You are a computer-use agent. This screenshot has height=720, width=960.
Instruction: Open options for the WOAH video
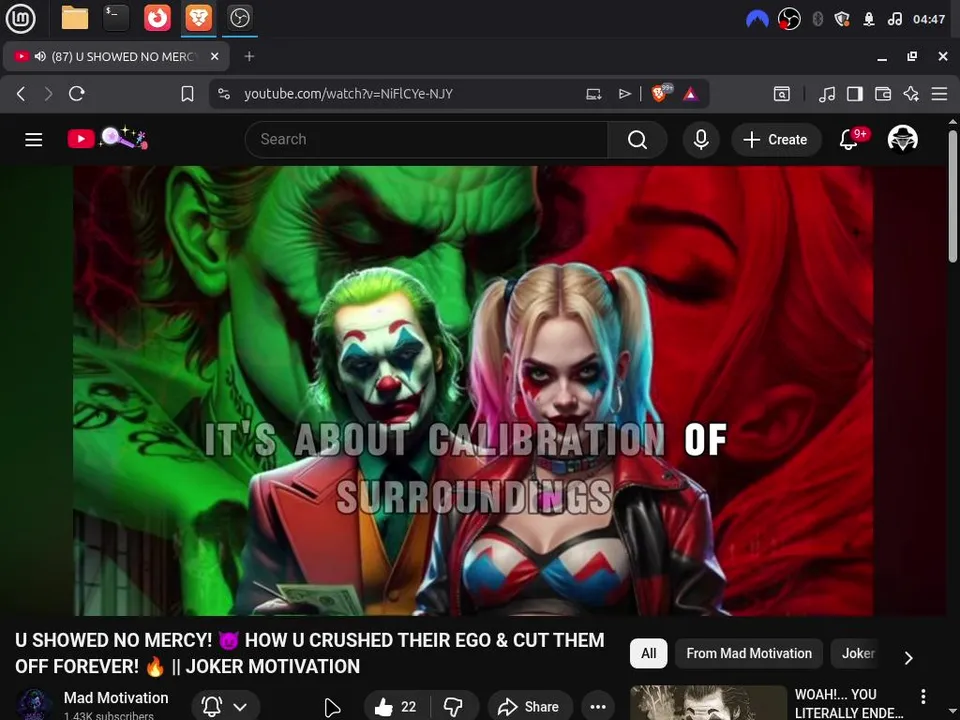(923, 696)
